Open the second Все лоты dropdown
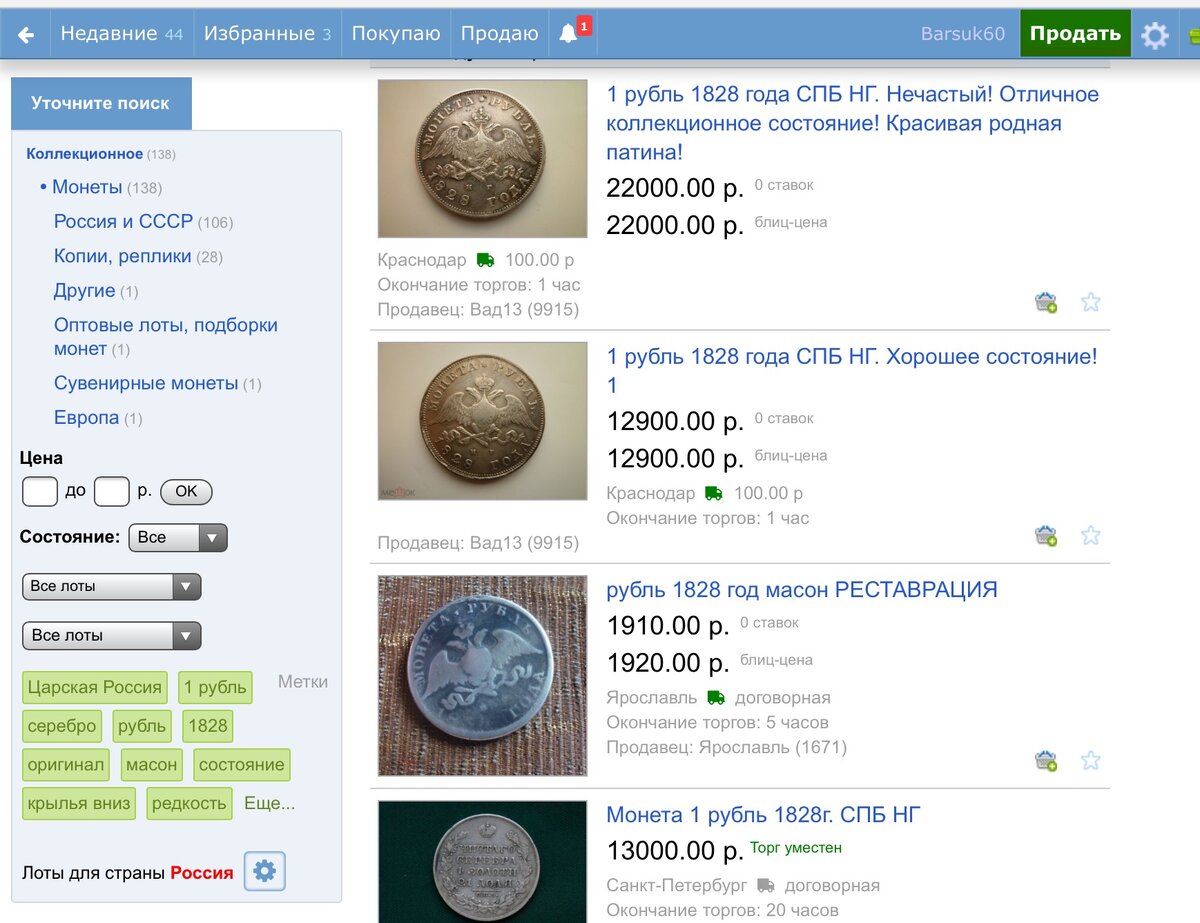The height and width of the screenshot is (923, 1200). 112,635
